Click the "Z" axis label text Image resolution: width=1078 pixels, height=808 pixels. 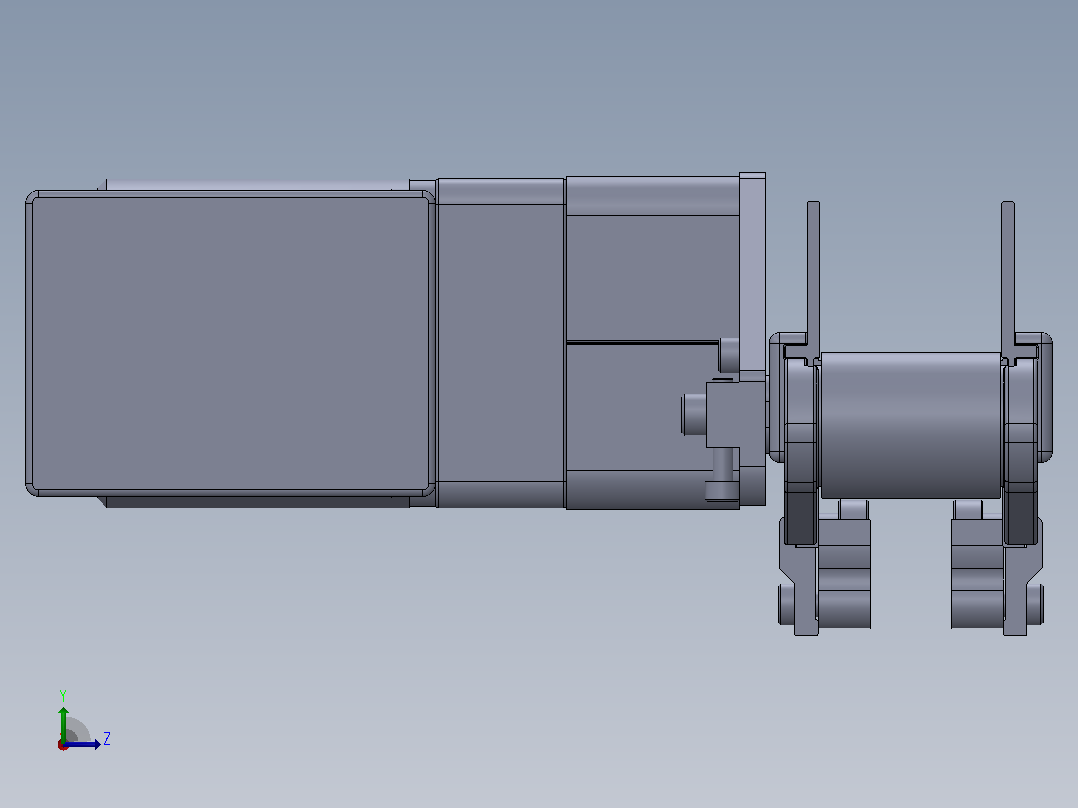[107, 739]
